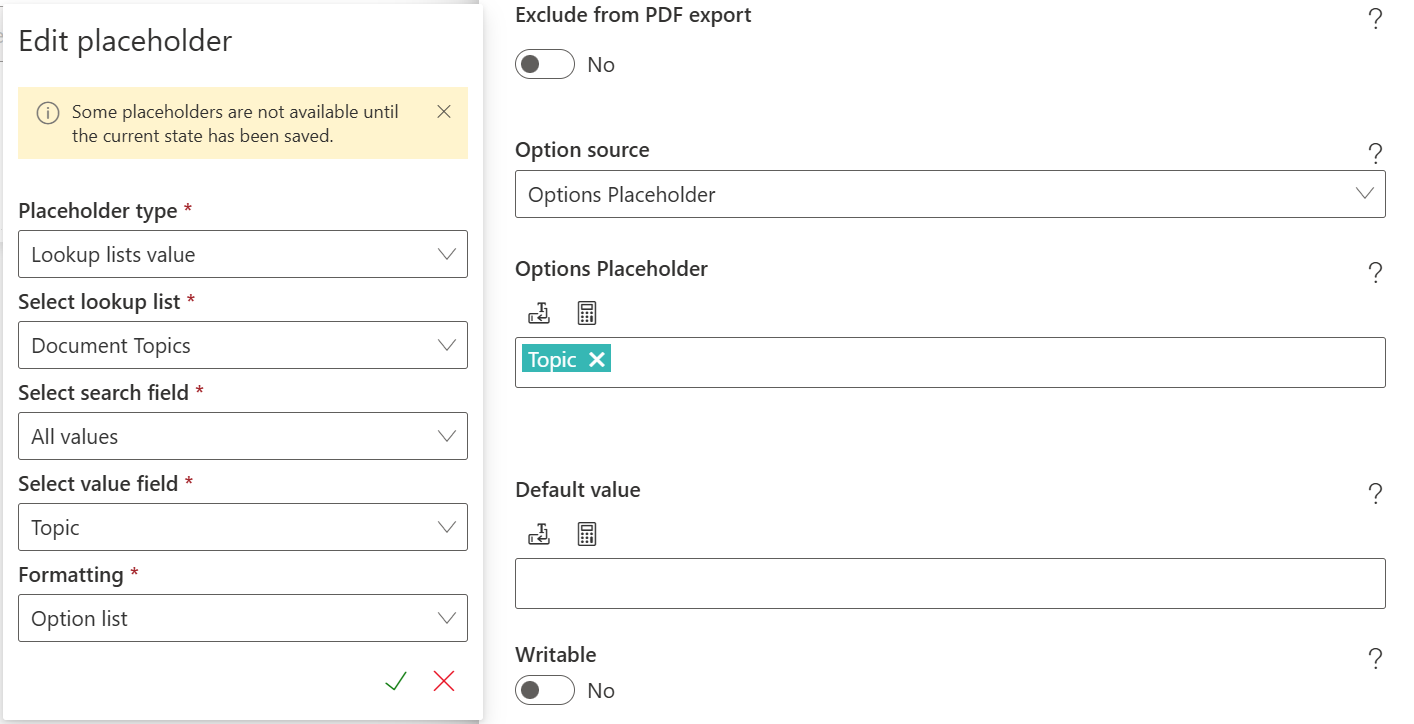The image size is (1414, 724).
Task: Click insert placeholder icon under Default value
Action: [539, 535]
